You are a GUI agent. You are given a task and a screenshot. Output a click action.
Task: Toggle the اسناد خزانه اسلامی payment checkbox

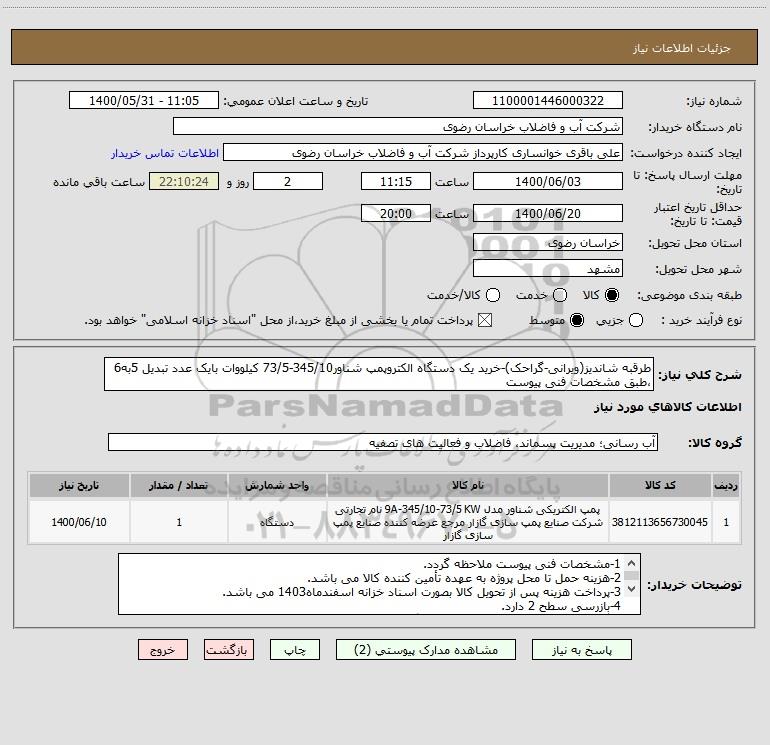(x=485, y=320)
